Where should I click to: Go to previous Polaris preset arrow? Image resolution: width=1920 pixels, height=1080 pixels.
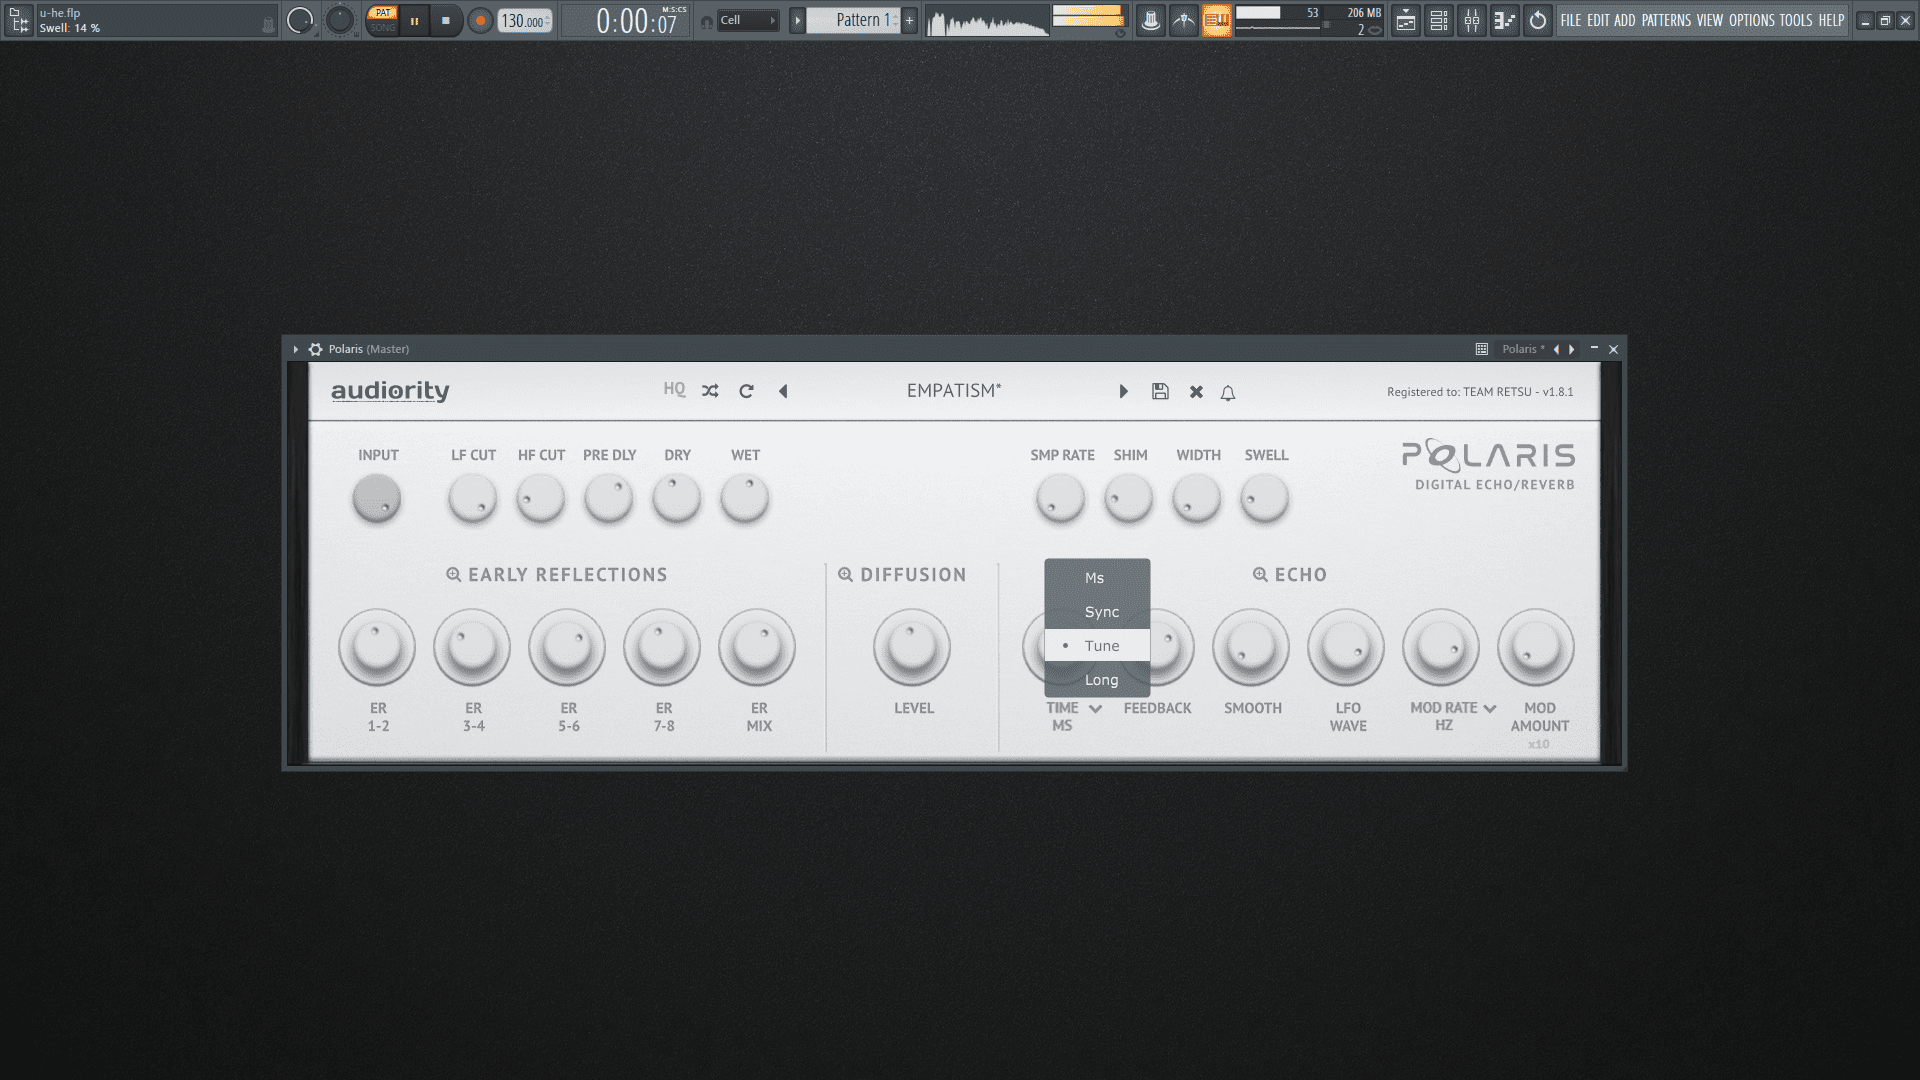pos(783,391)
